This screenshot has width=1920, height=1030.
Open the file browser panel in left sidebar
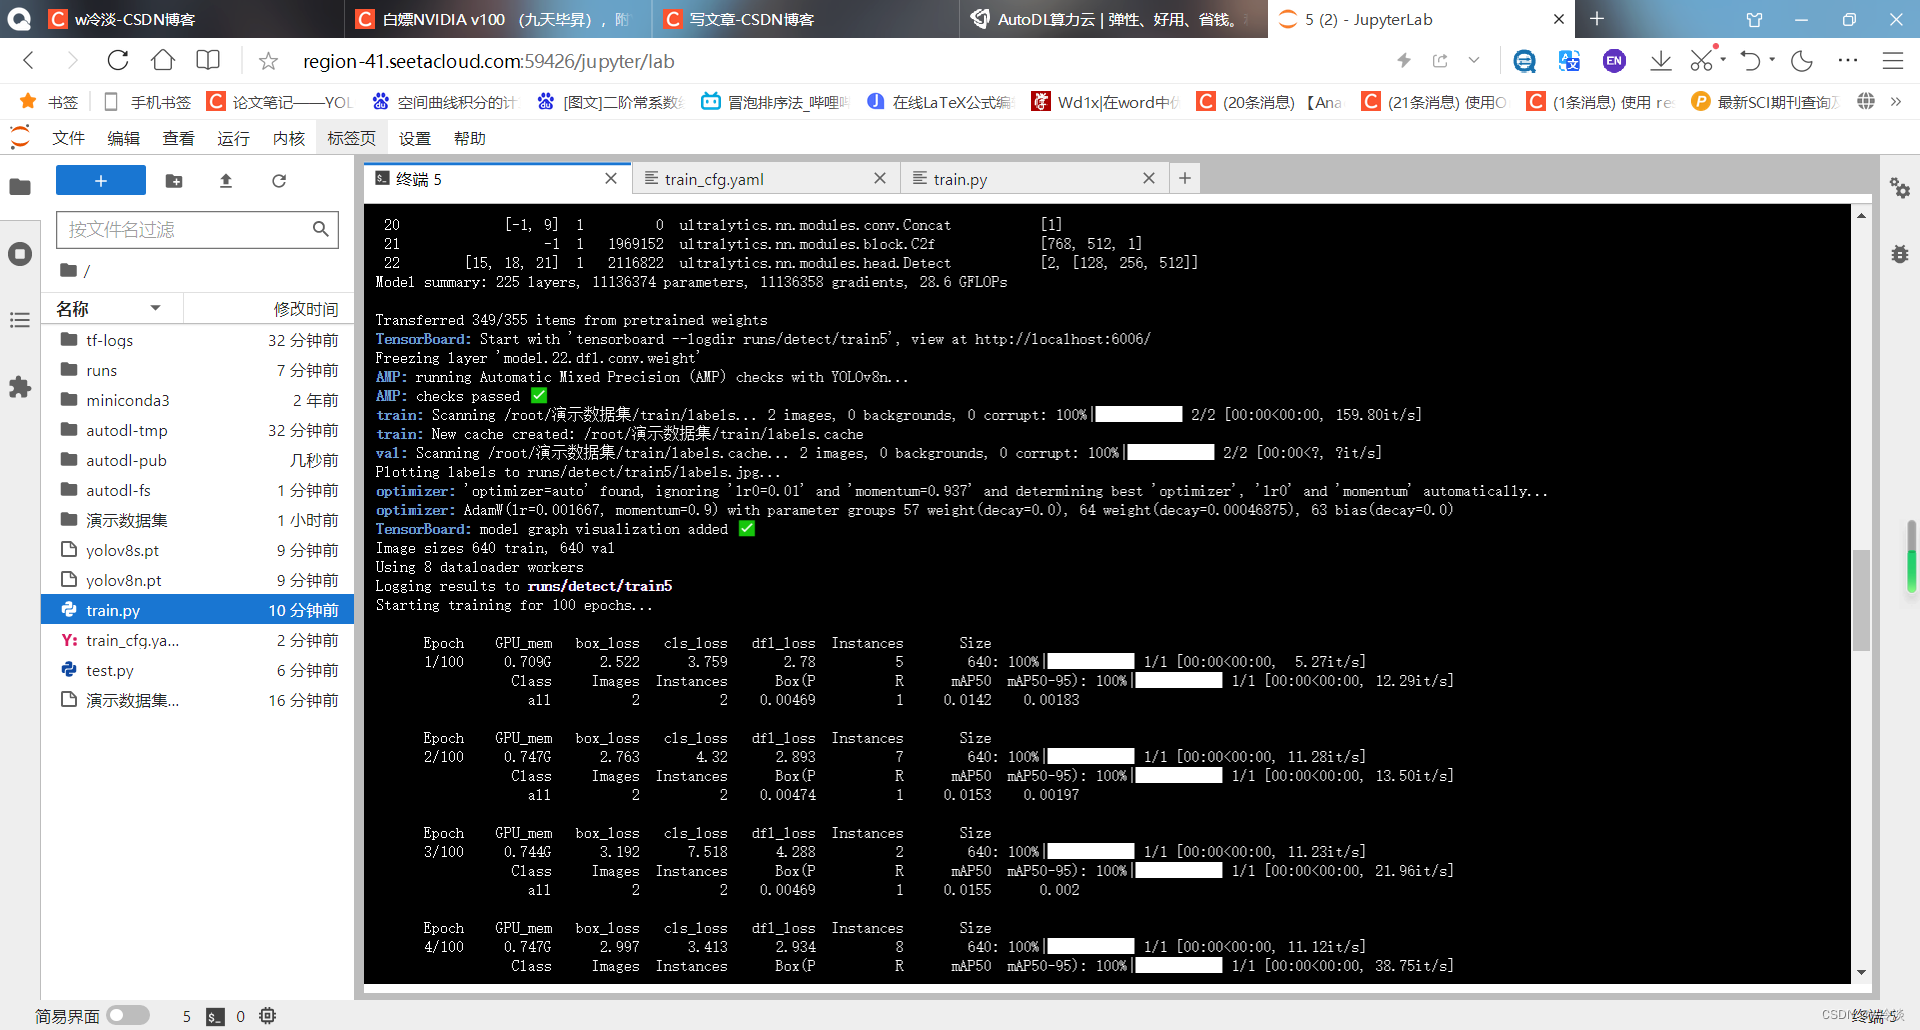coord(20,188)
